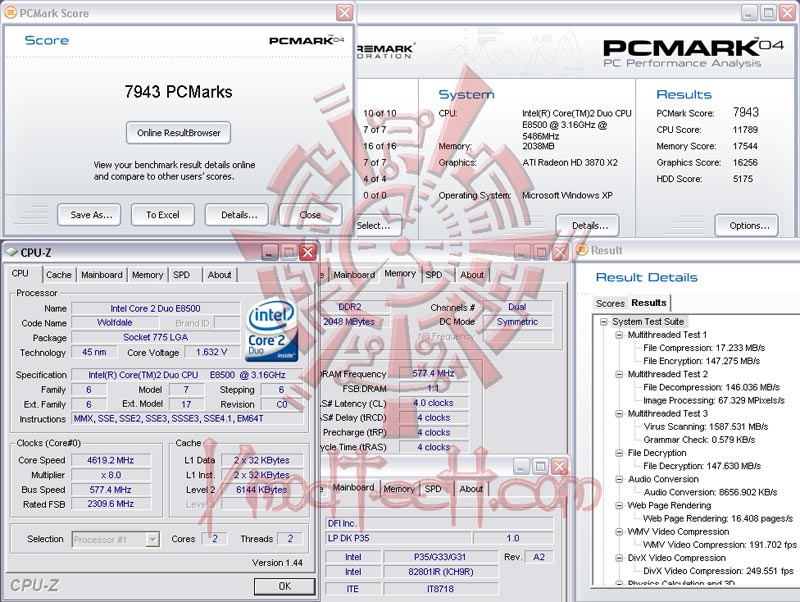
Task: Click the Select button in PCMark04 window
Action: pos(378,225)
